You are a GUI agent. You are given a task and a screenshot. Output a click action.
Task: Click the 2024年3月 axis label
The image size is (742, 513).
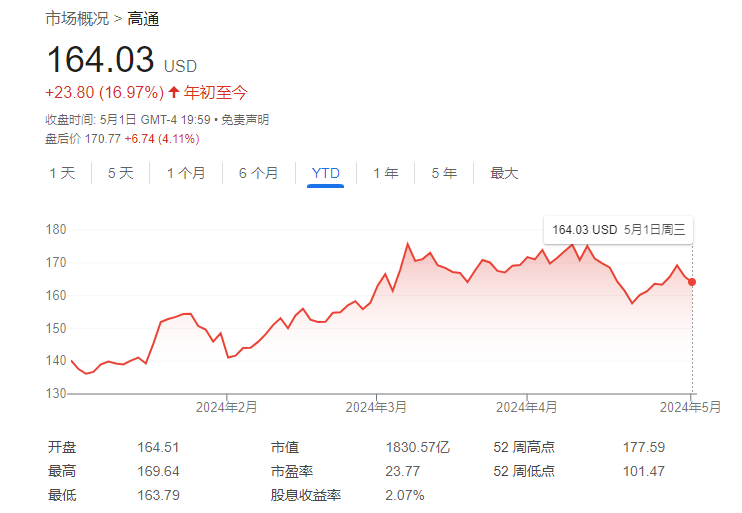click(x=376, y=407)
